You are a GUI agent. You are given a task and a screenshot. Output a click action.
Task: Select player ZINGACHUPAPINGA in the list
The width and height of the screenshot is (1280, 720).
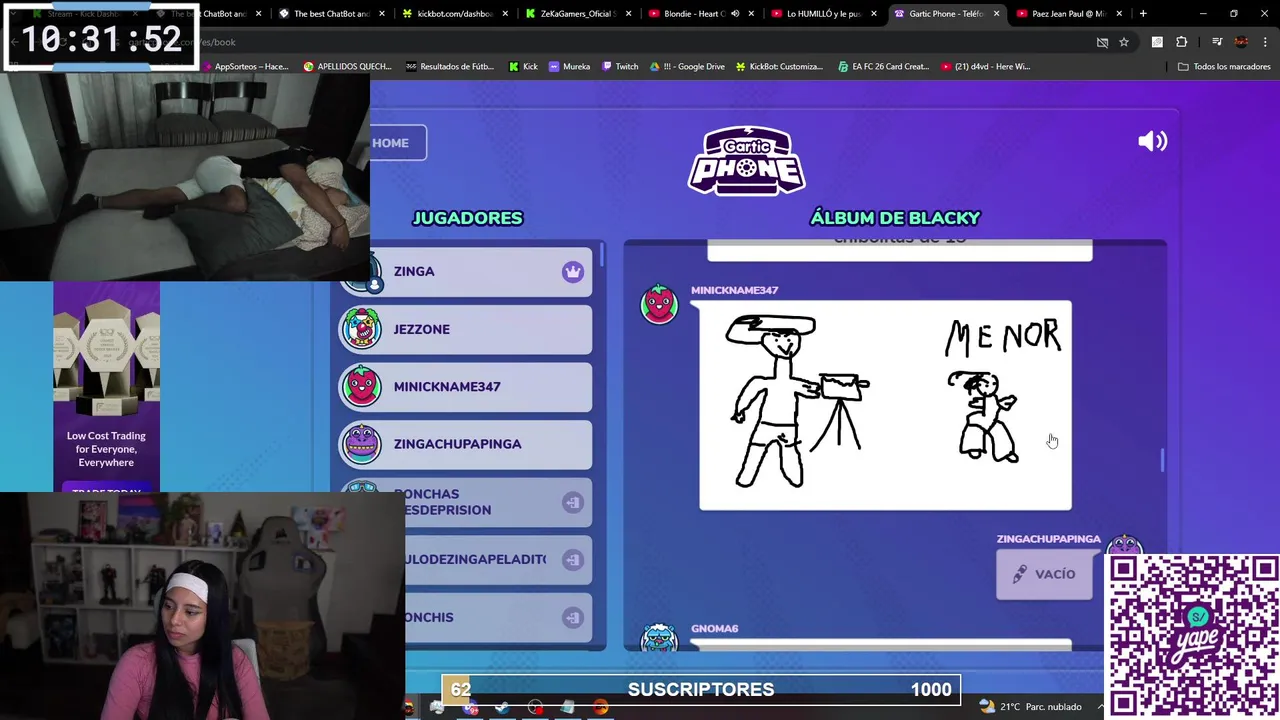465,444
